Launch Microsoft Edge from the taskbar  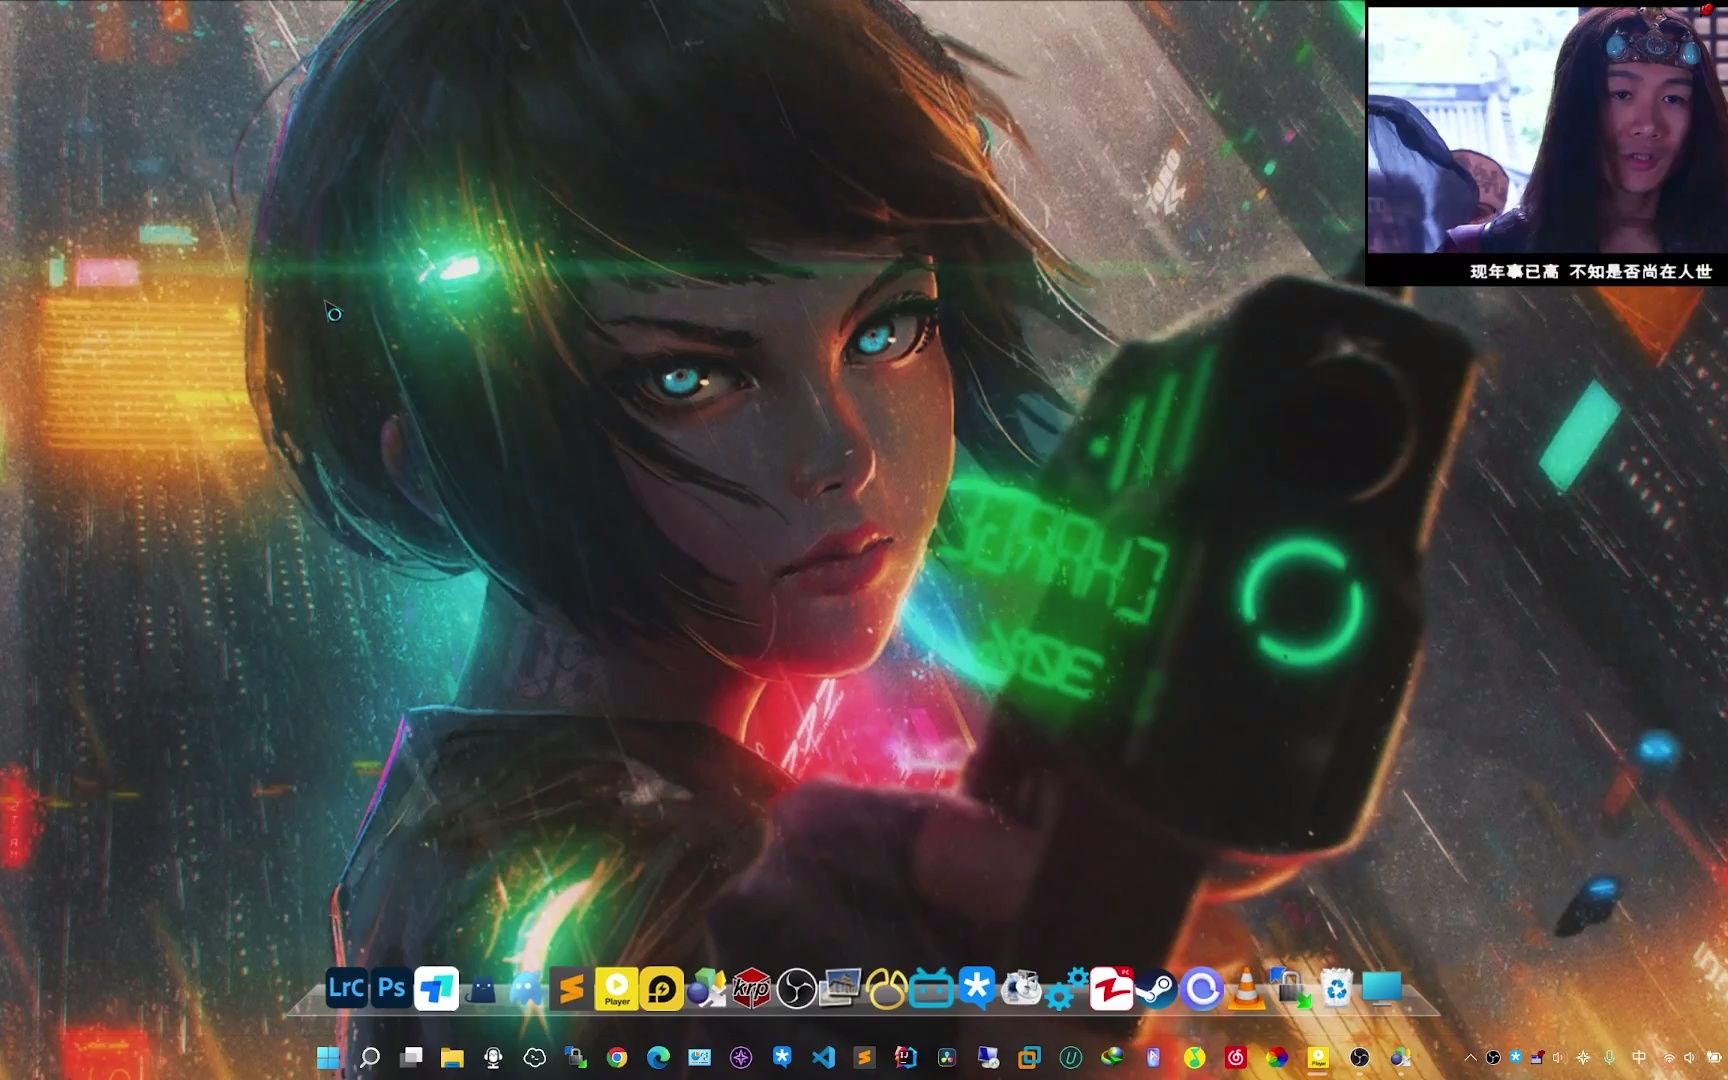tap(658, 1058)
